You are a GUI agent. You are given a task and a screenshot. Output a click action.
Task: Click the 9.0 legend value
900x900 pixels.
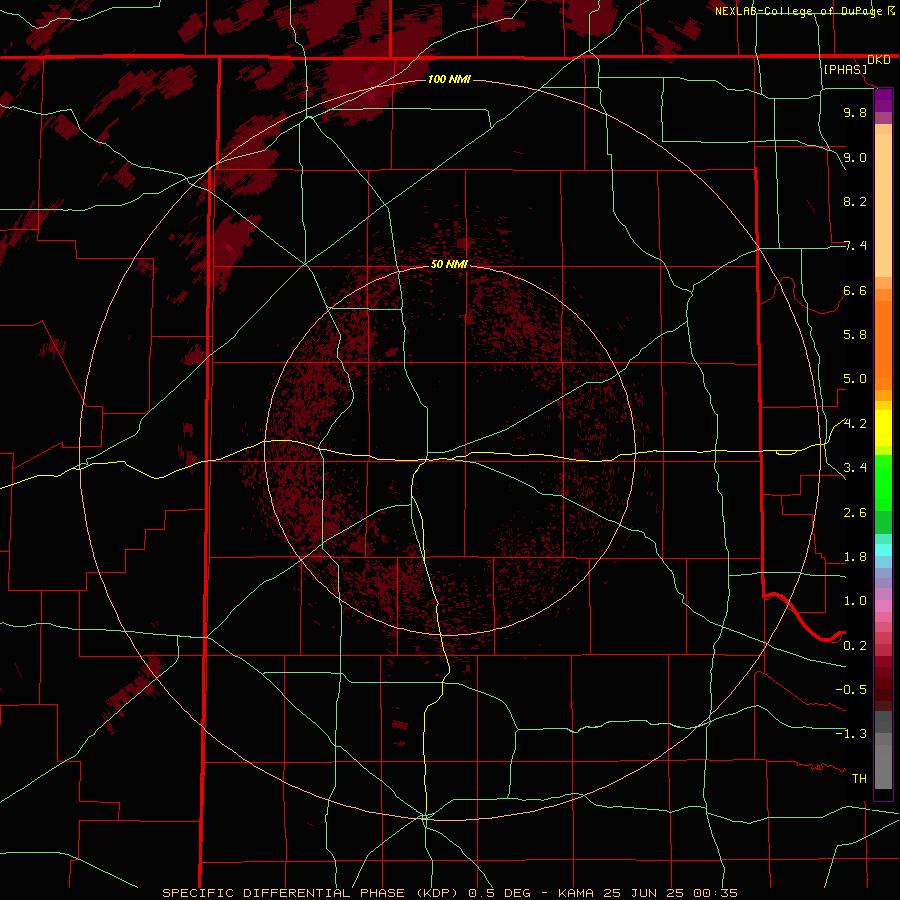(x=855, y=157)
